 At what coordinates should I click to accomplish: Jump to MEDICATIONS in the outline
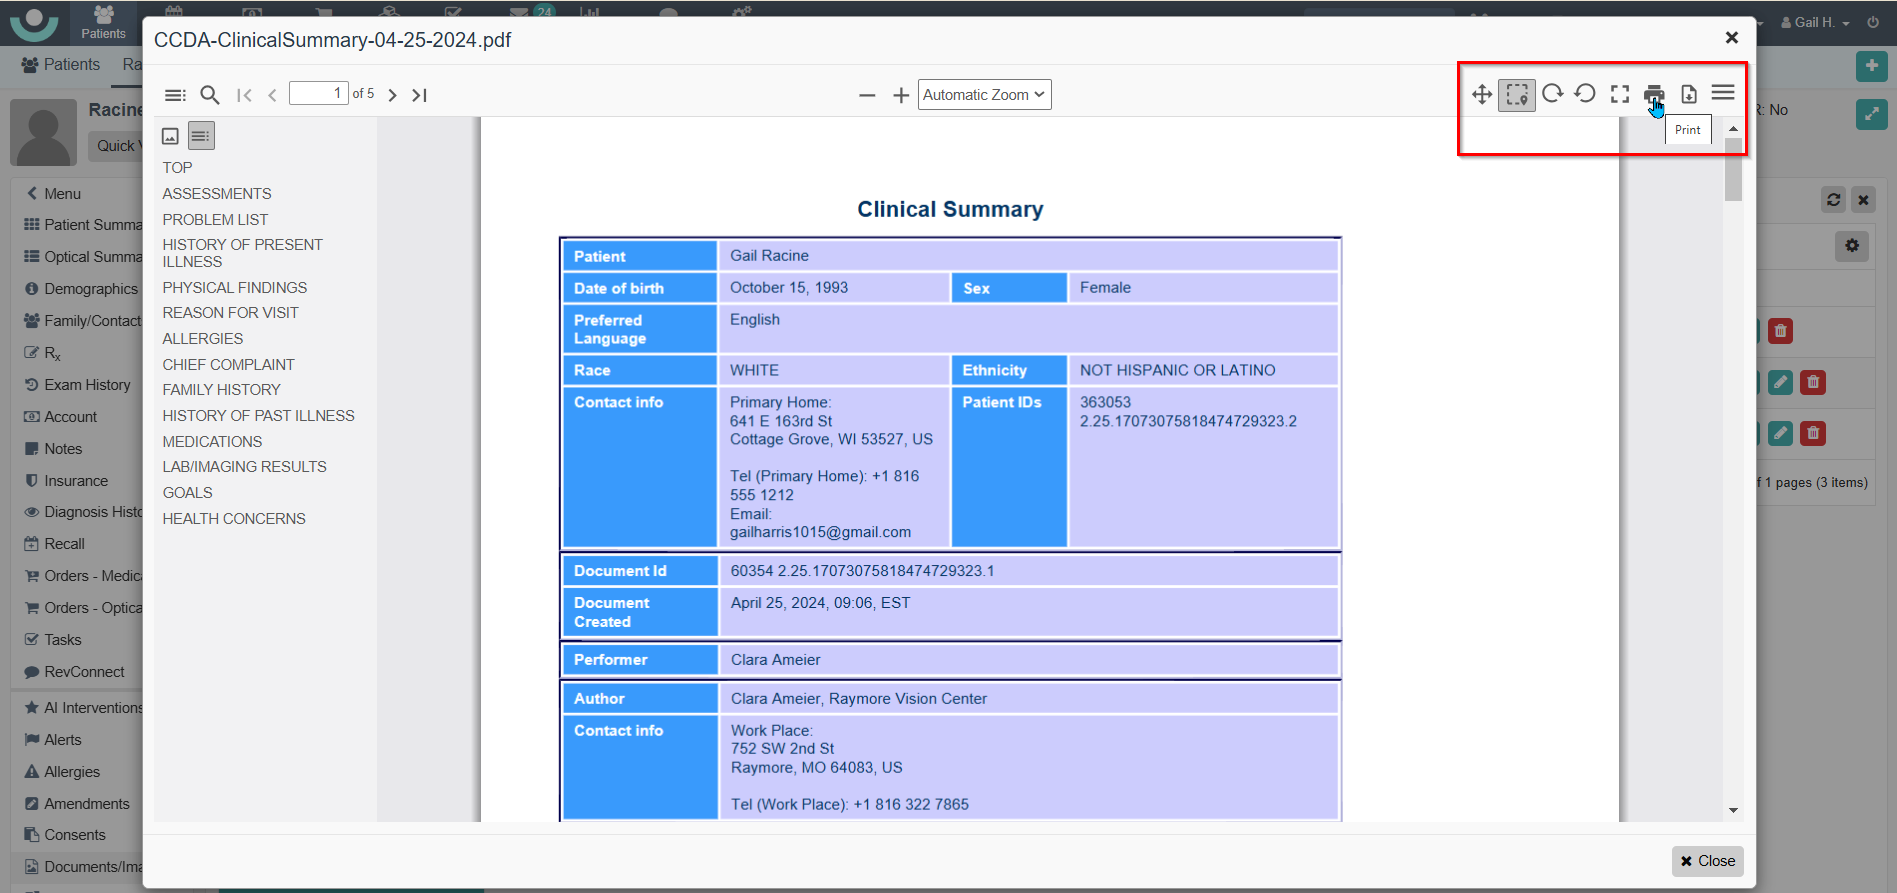click(212, 441)
